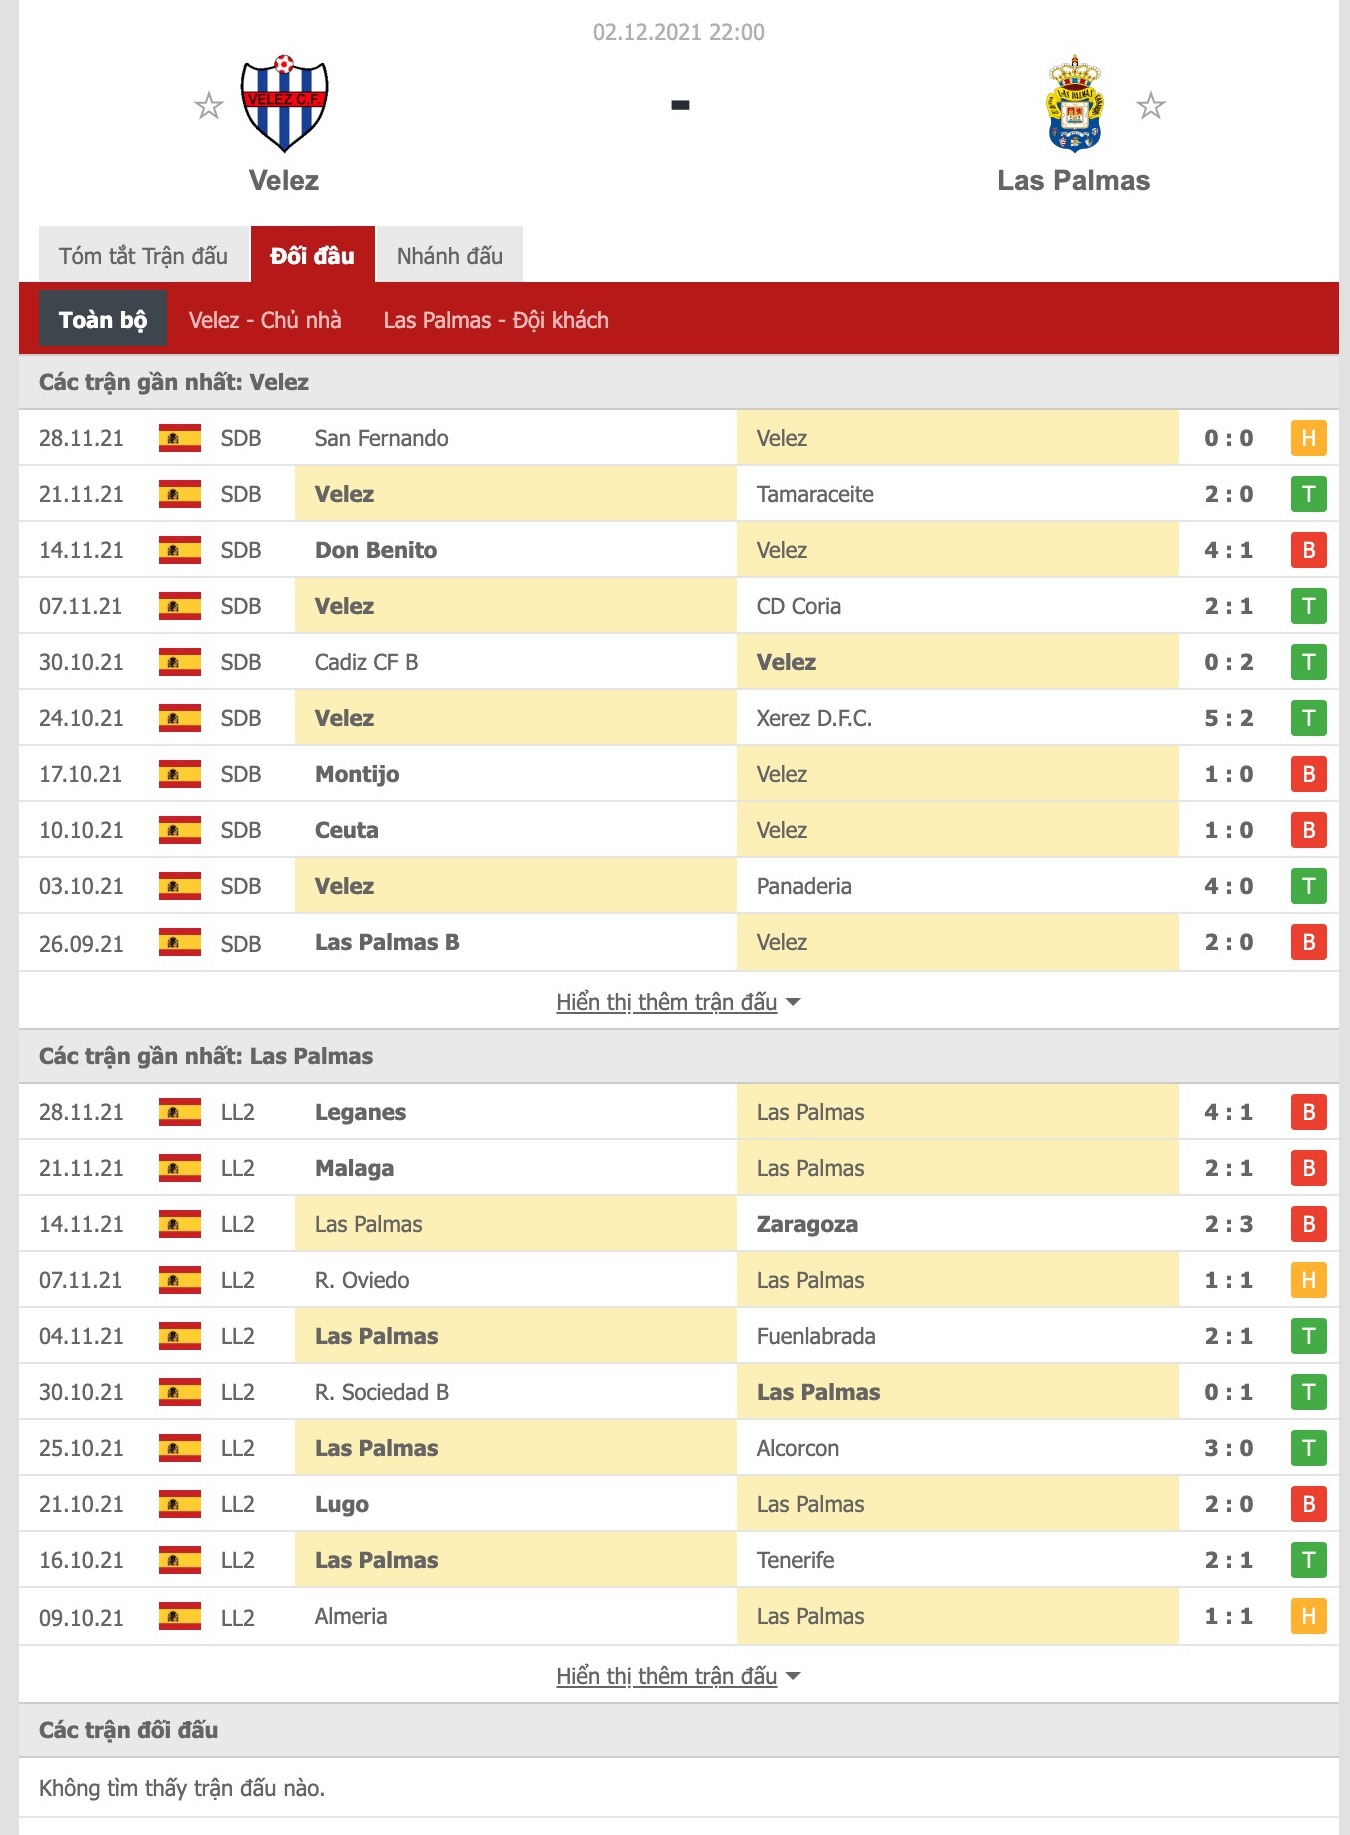
Task: Favorite Velez with the star icon
Action: tap(208, 105)
